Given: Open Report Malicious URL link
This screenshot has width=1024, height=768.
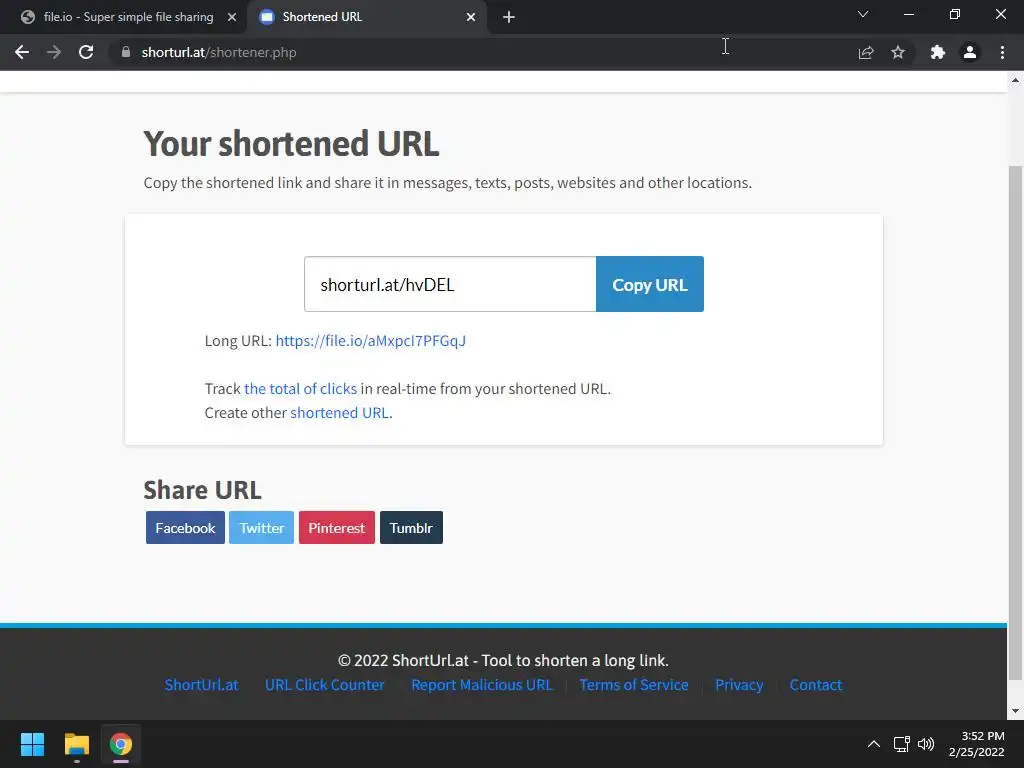Looking at the screenshot, I should [x=481, y=684].
